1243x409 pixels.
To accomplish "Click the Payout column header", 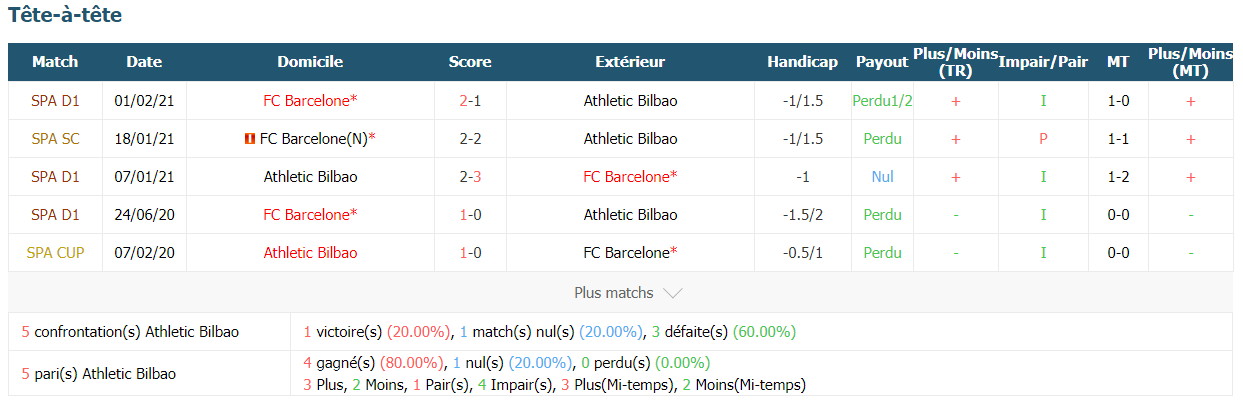I will point(882,62).
